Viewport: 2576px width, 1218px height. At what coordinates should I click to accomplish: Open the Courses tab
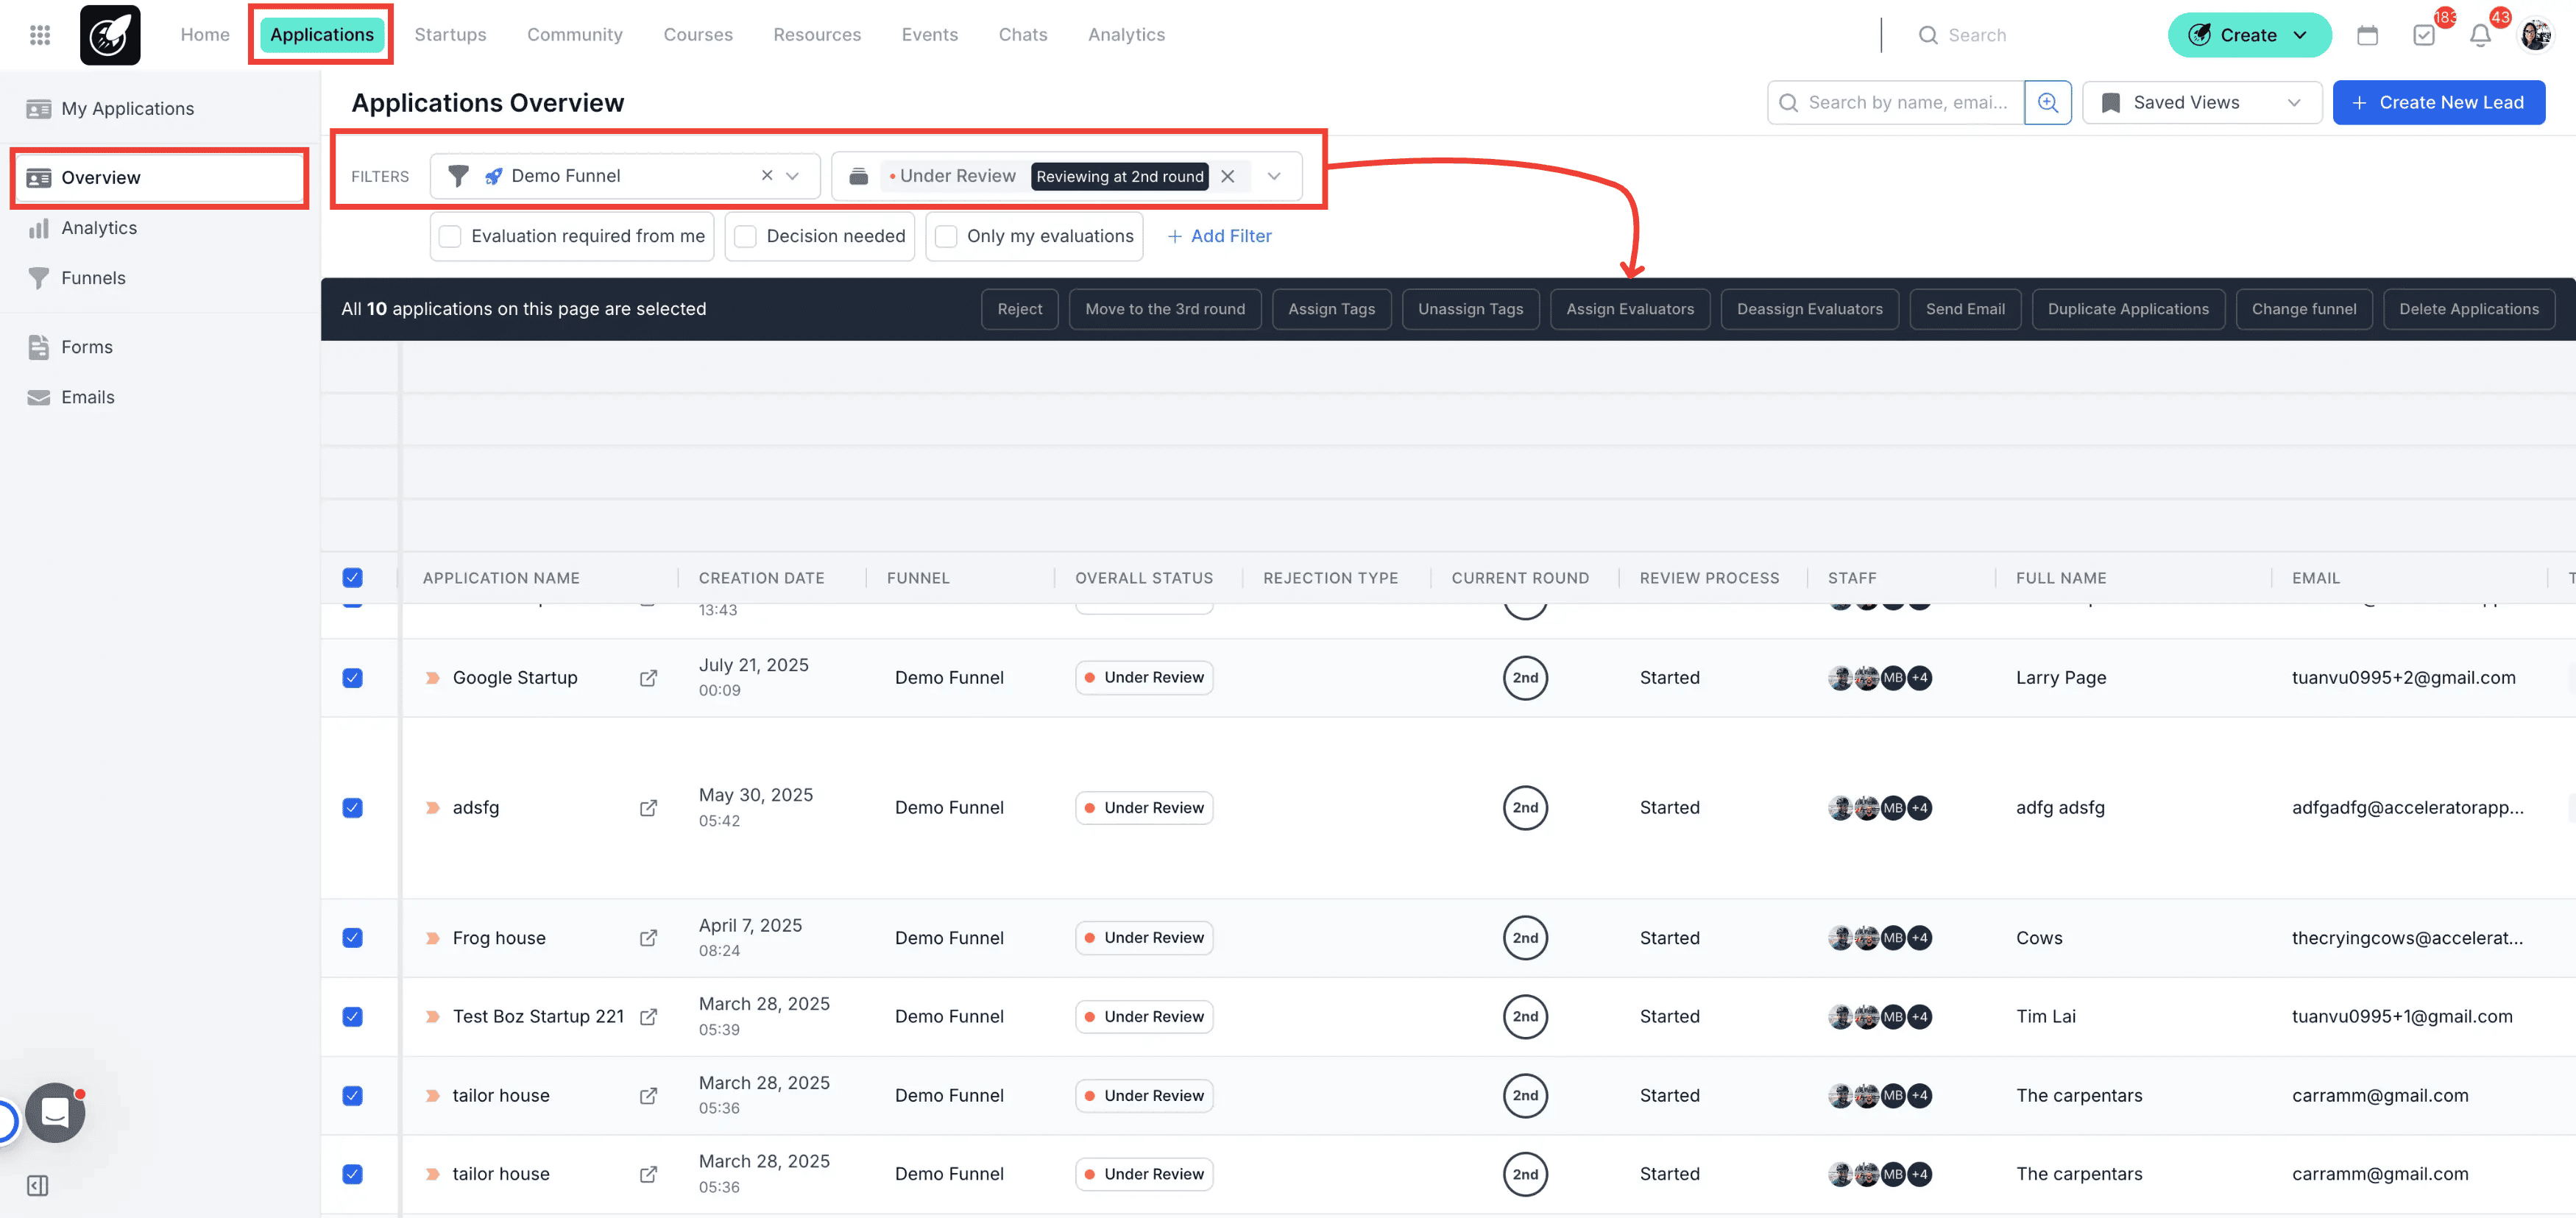pos(698,35)
